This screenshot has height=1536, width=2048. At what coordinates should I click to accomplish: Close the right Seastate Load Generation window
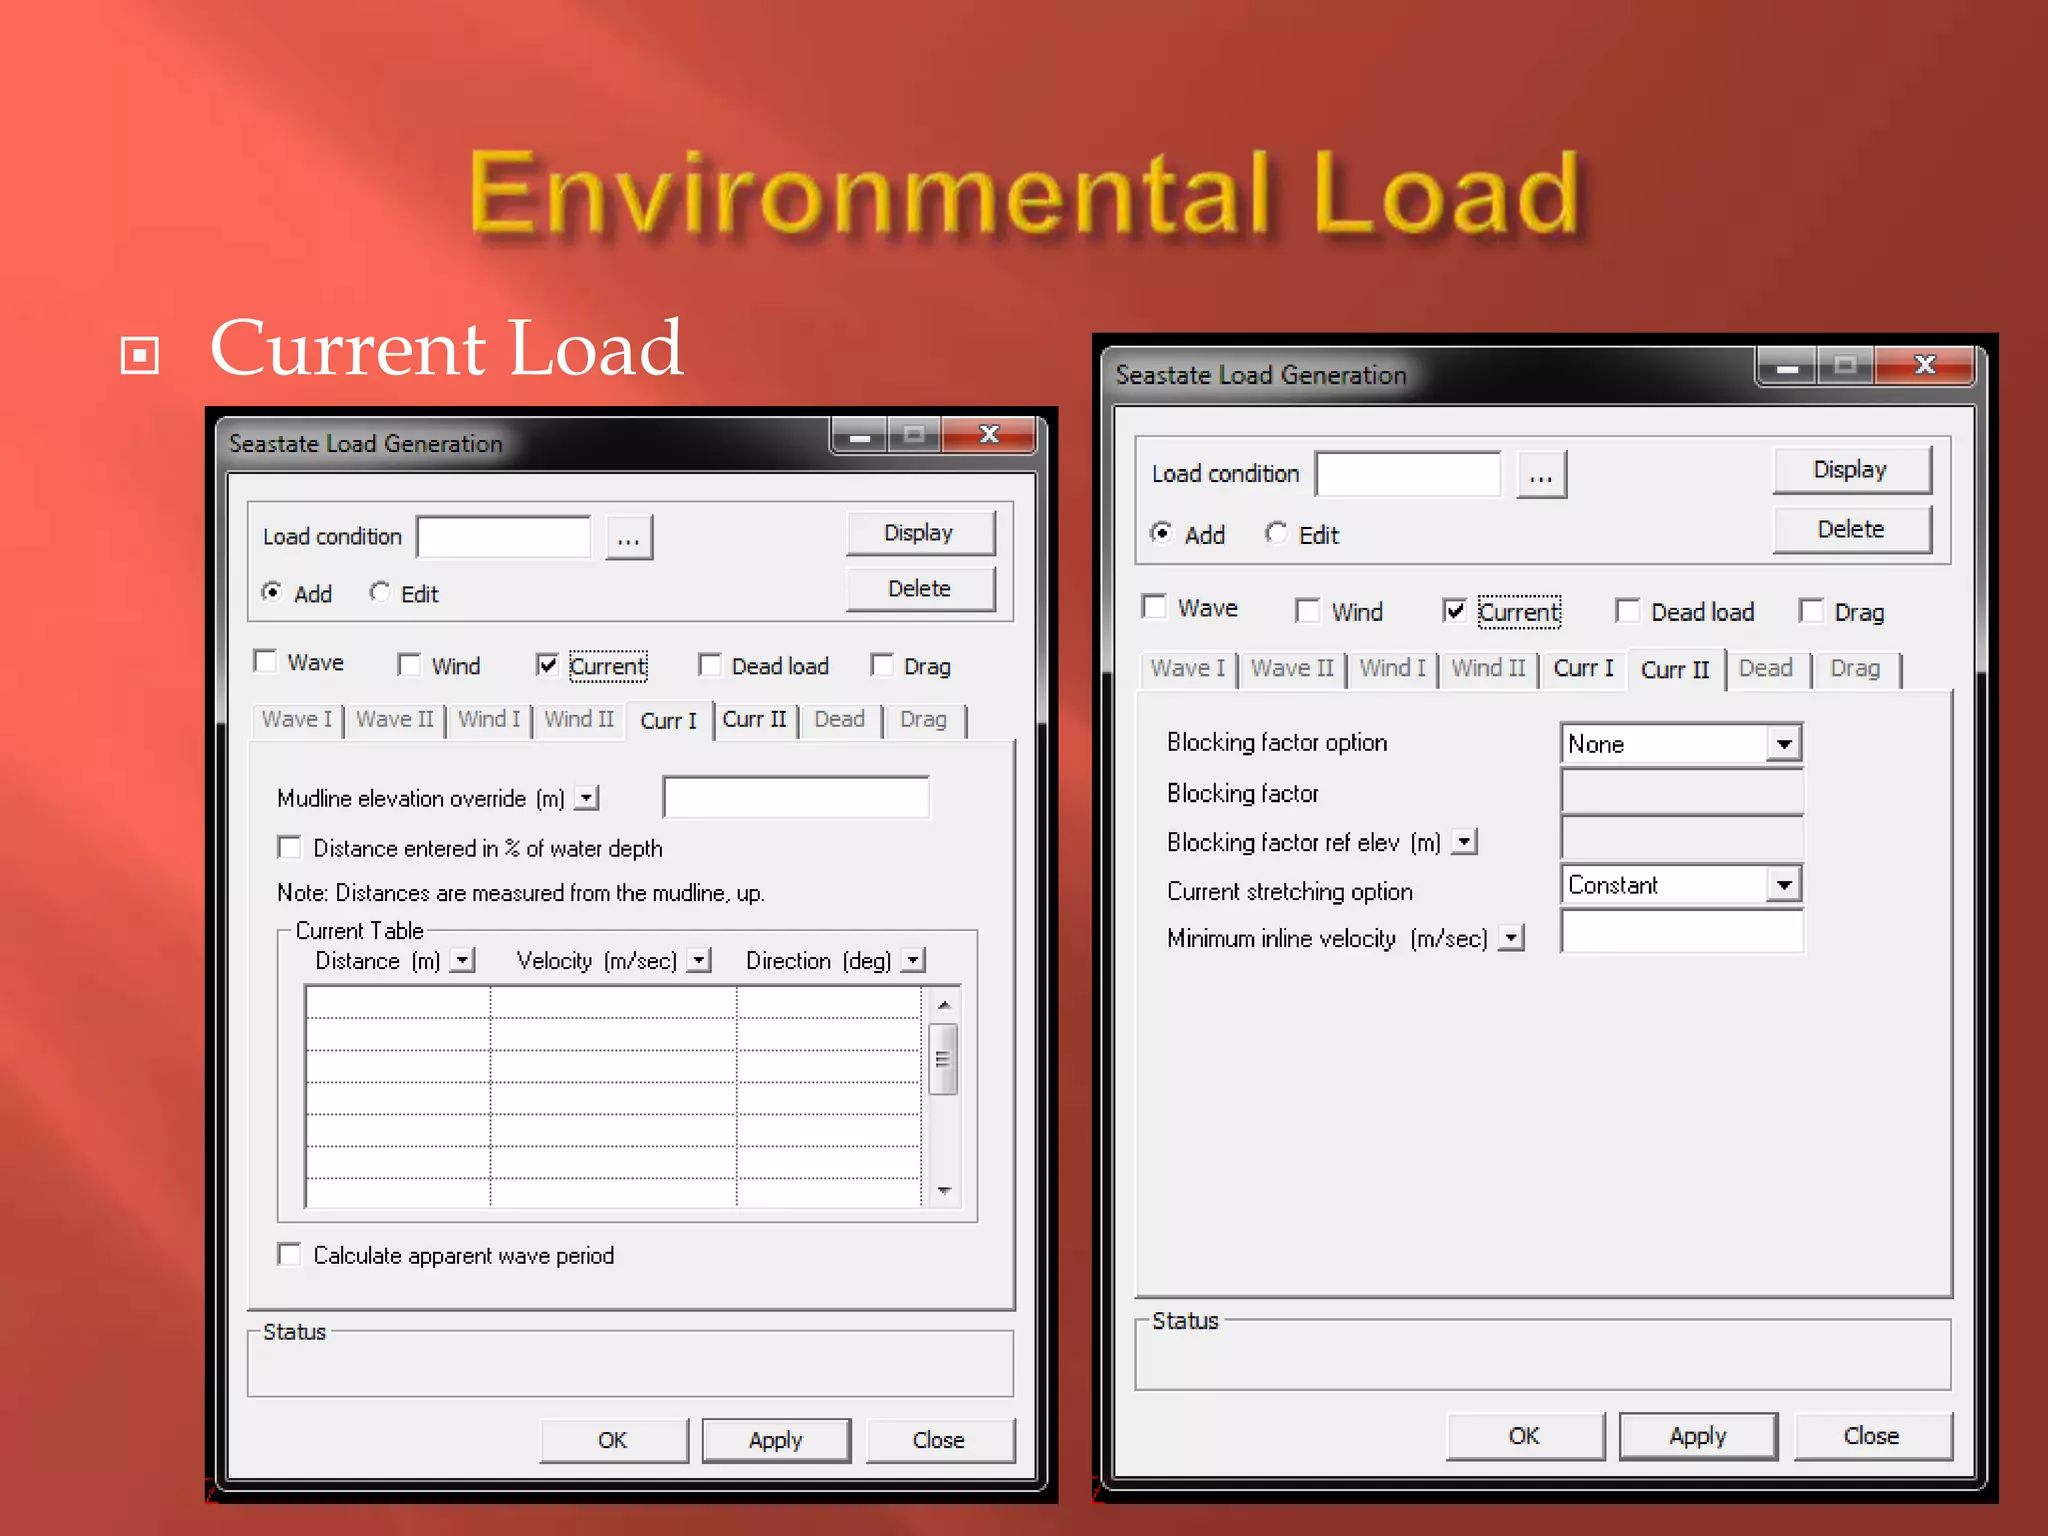point(1925,366)
